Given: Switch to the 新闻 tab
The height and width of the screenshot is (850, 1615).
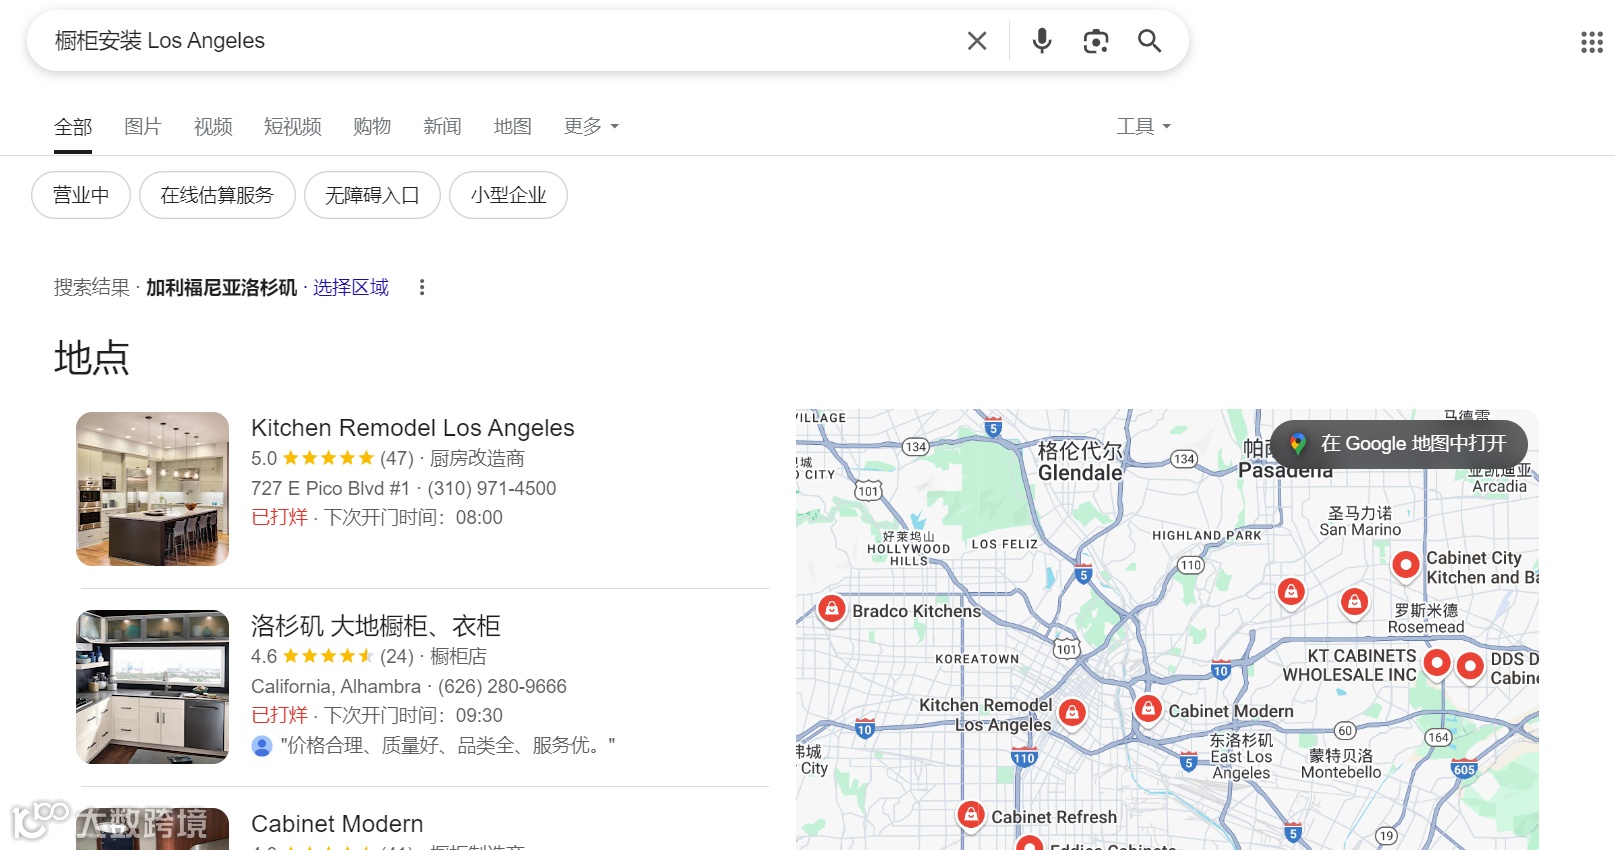Looking at the screenshot, I should [442, 127].
